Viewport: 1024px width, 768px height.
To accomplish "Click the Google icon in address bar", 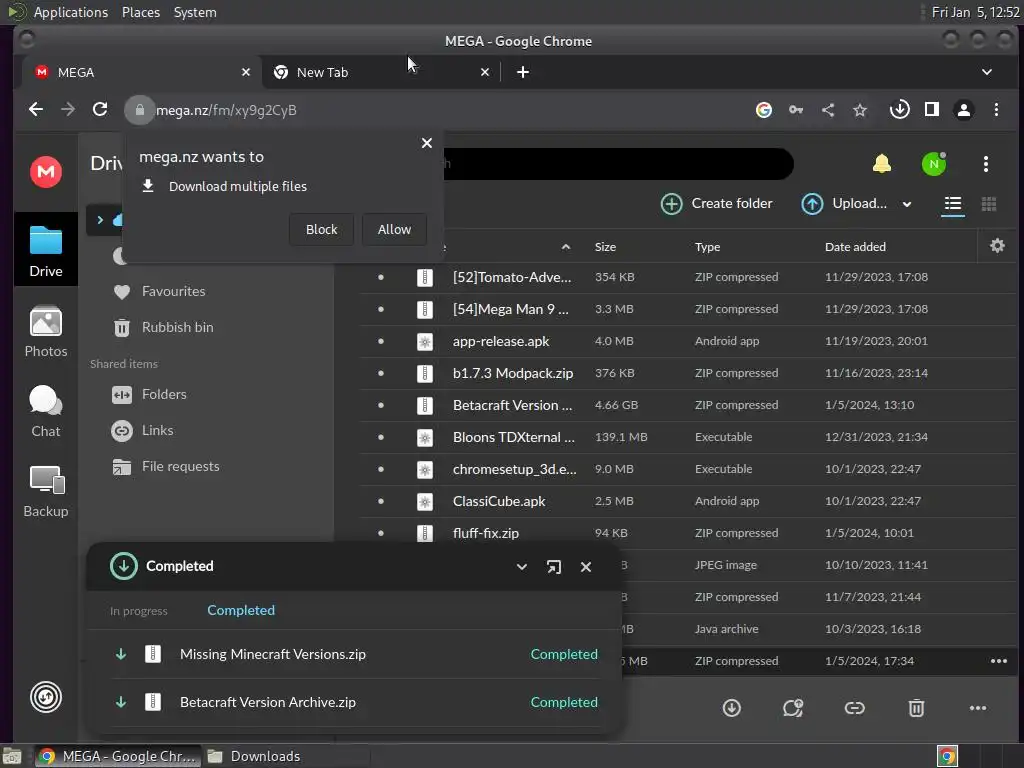I will point(763,110).
